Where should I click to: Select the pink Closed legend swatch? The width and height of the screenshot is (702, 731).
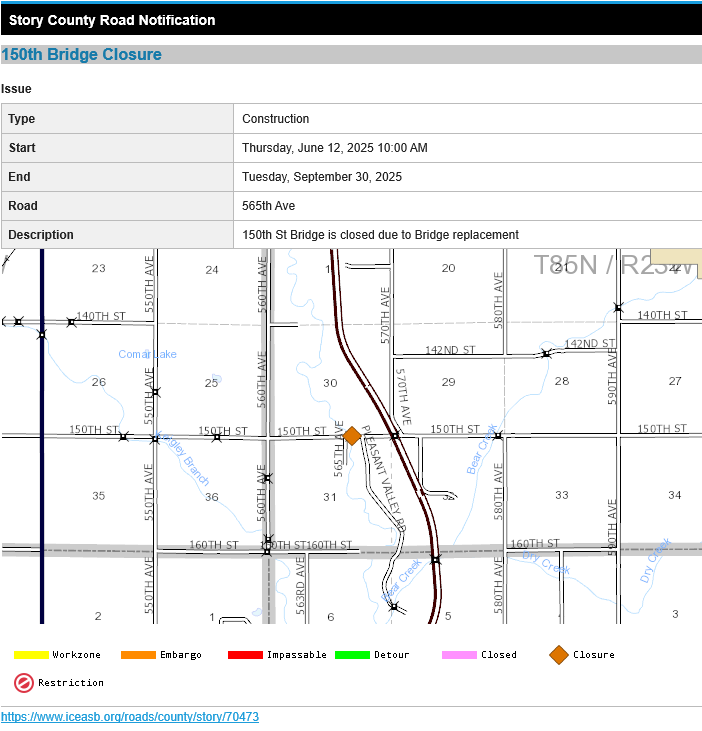click(459, 655)
